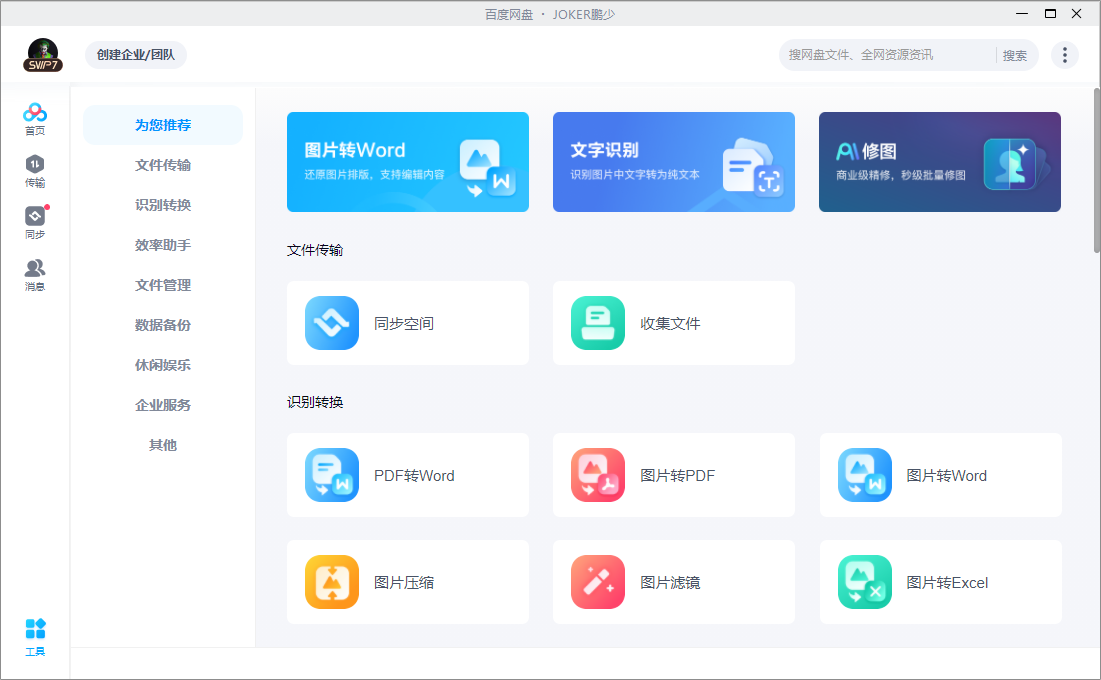
Task: Switch to the 为您推荐 tab
Action: (162, 125)
